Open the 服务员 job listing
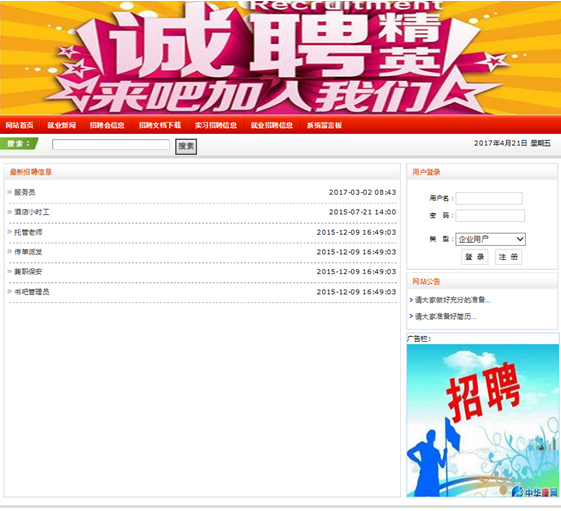 25,192
